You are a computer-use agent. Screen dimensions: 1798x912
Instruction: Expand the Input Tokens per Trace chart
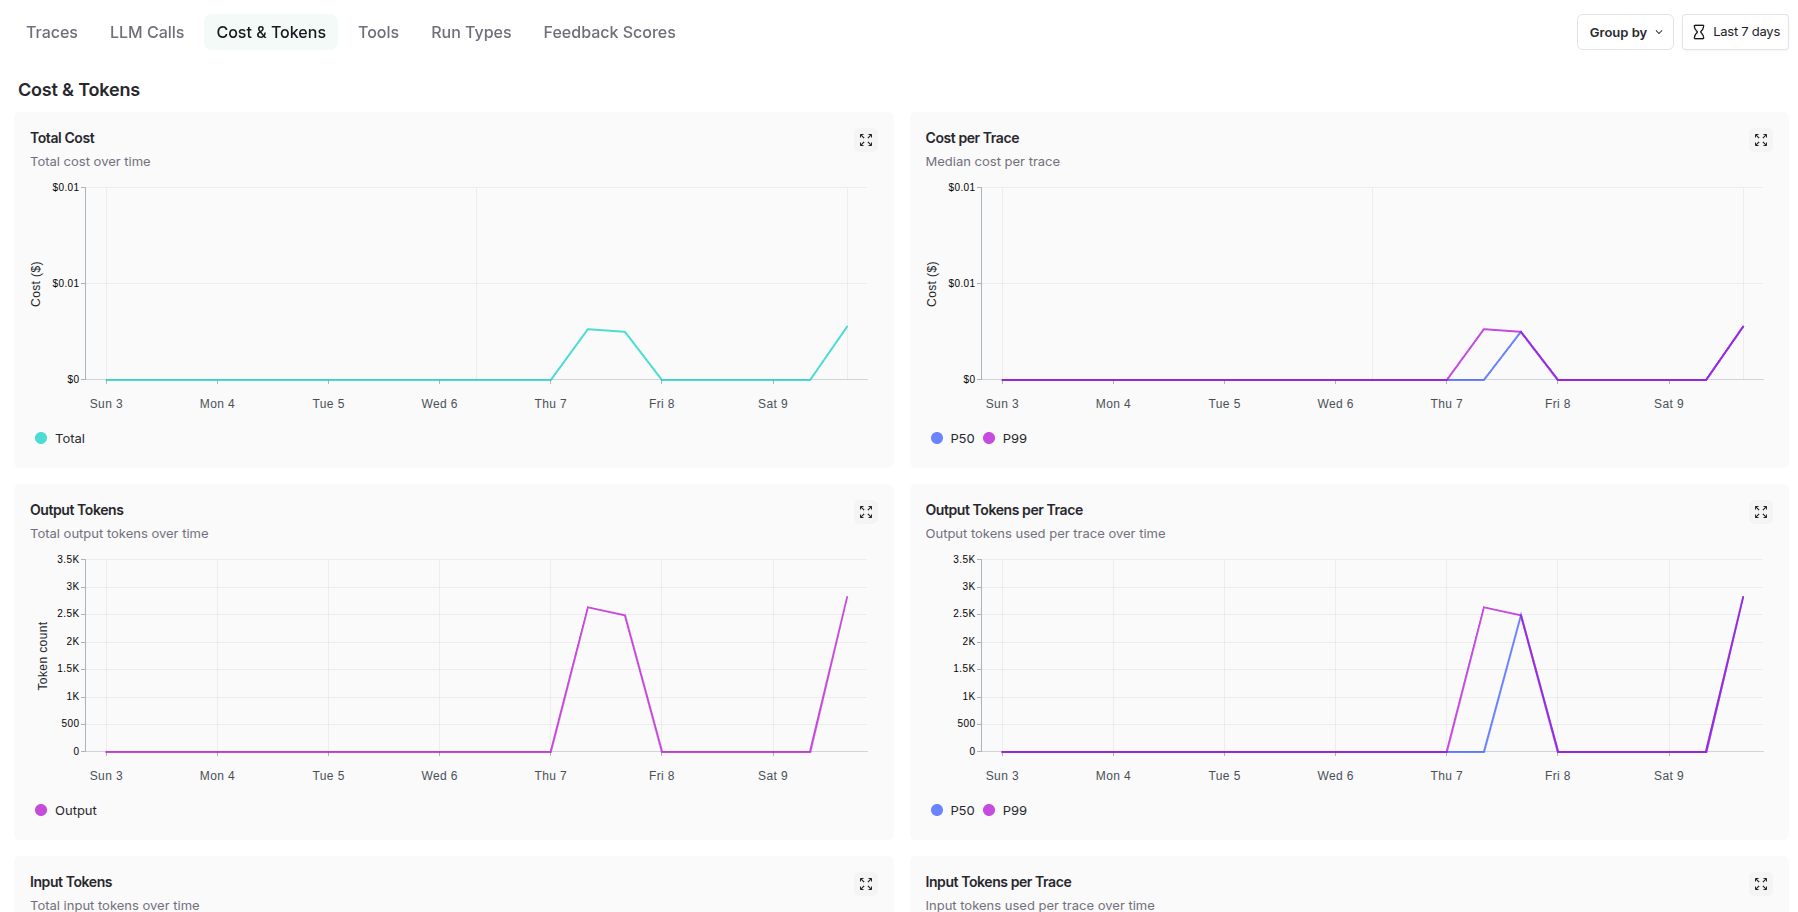(1761, 884)
